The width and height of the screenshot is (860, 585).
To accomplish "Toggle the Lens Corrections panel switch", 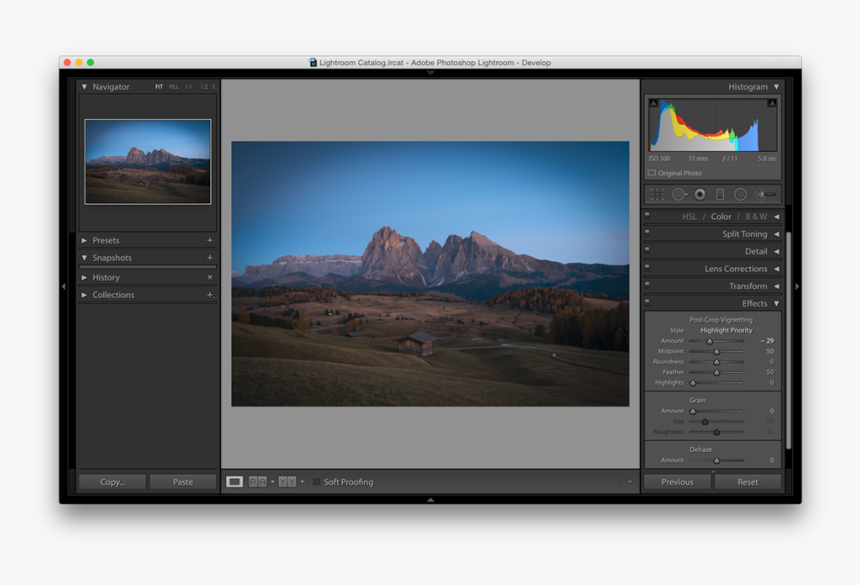I will point(647,267).
